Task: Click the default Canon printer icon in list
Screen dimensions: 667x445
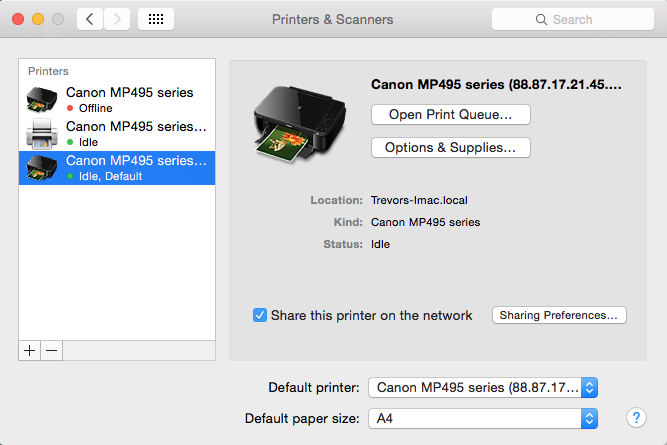Action: [43, 167]
